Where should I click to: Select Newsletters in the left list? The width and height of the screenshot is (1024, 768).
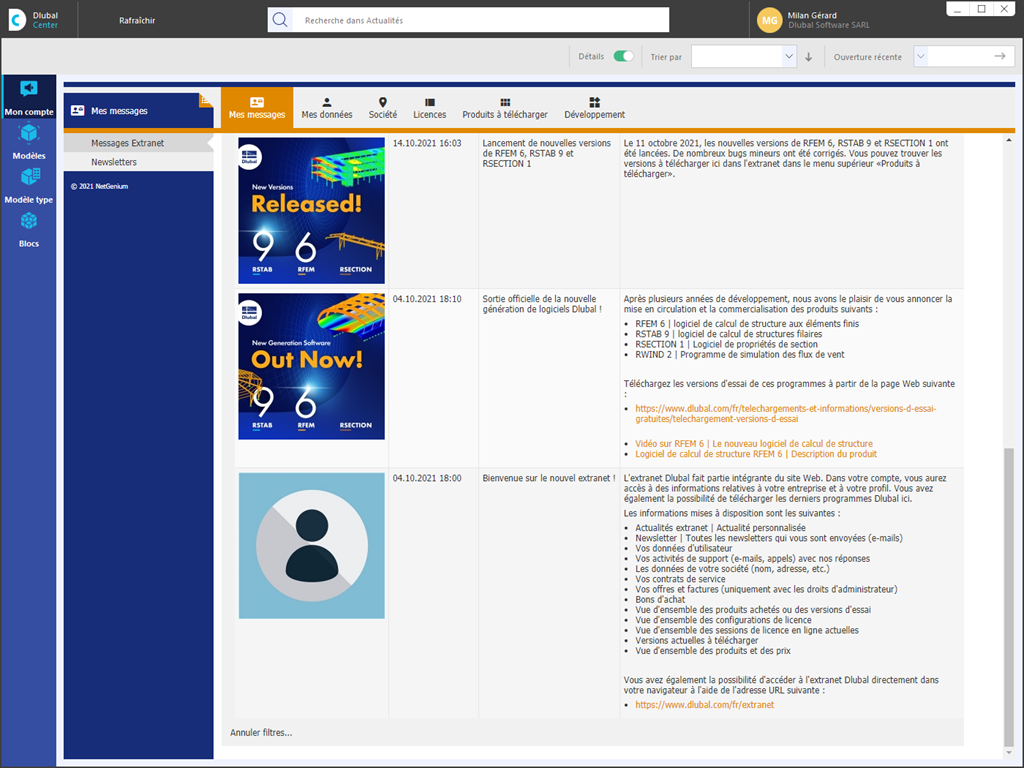click(x=138, y=162)
